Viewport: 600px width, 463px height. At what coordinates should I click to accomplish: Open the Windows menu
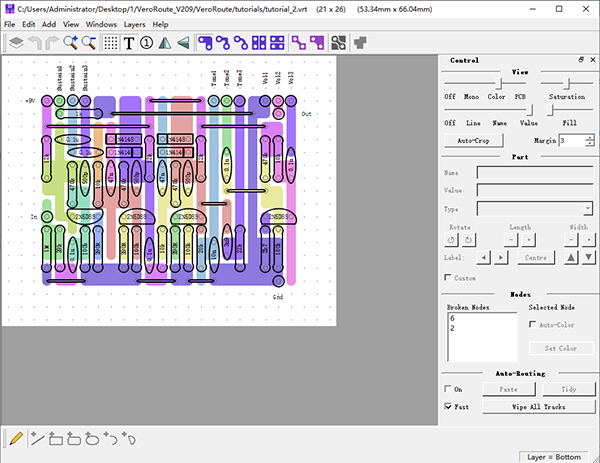tap(101, 23)
